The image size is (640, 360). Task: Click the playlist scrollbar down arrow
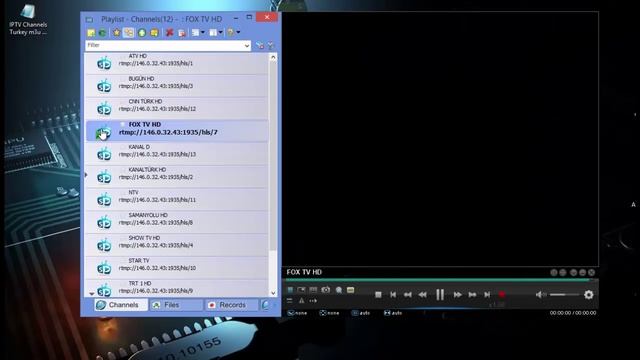click(273, 293)
